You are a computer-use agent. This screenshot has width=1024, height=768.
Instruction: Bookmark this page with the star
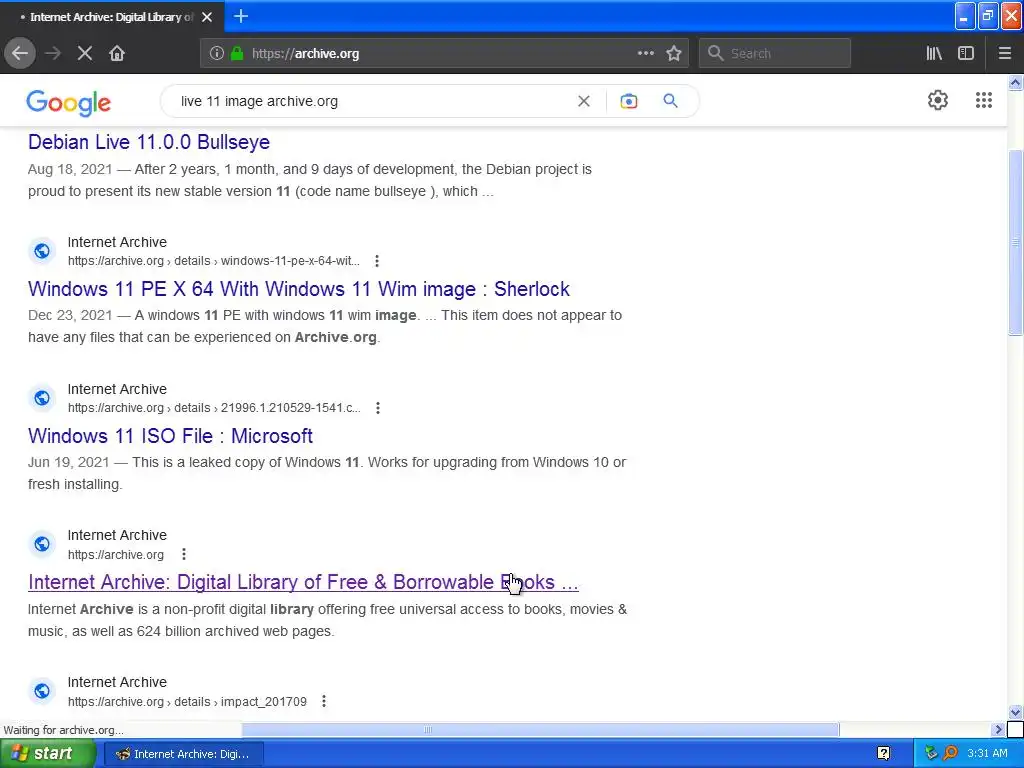click(674, 54)
